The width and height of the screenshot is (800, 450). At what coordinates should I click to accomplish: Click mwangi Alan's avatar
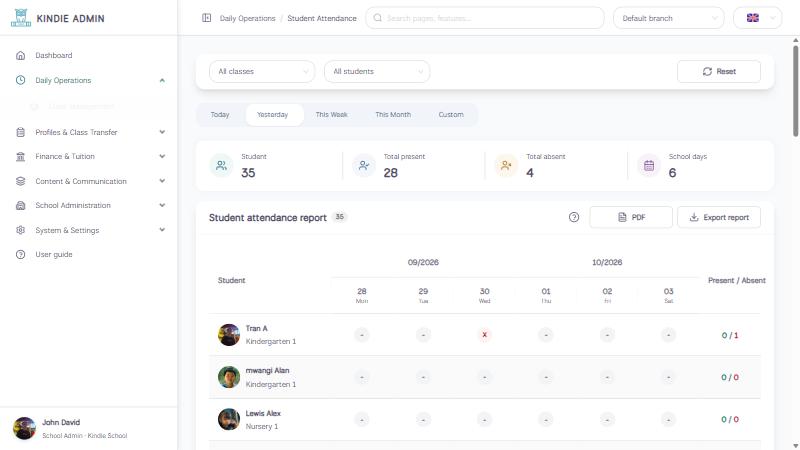point(229,377)
